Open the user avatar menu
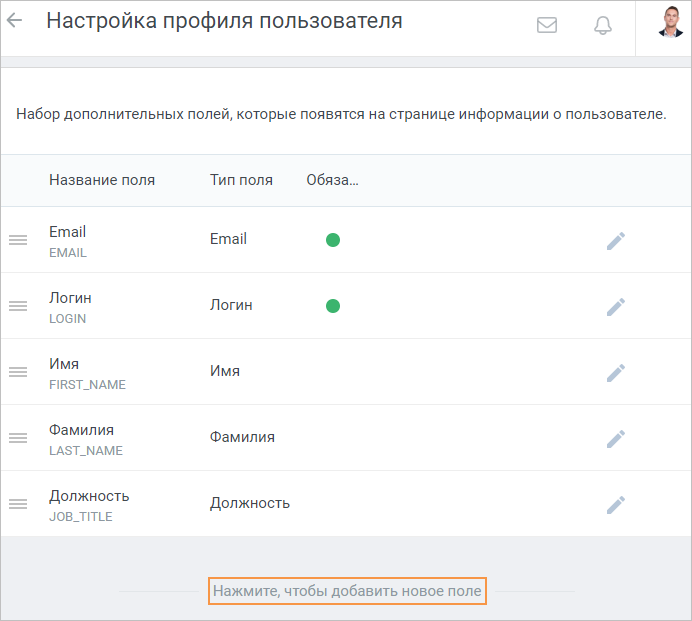 [670, 22]
